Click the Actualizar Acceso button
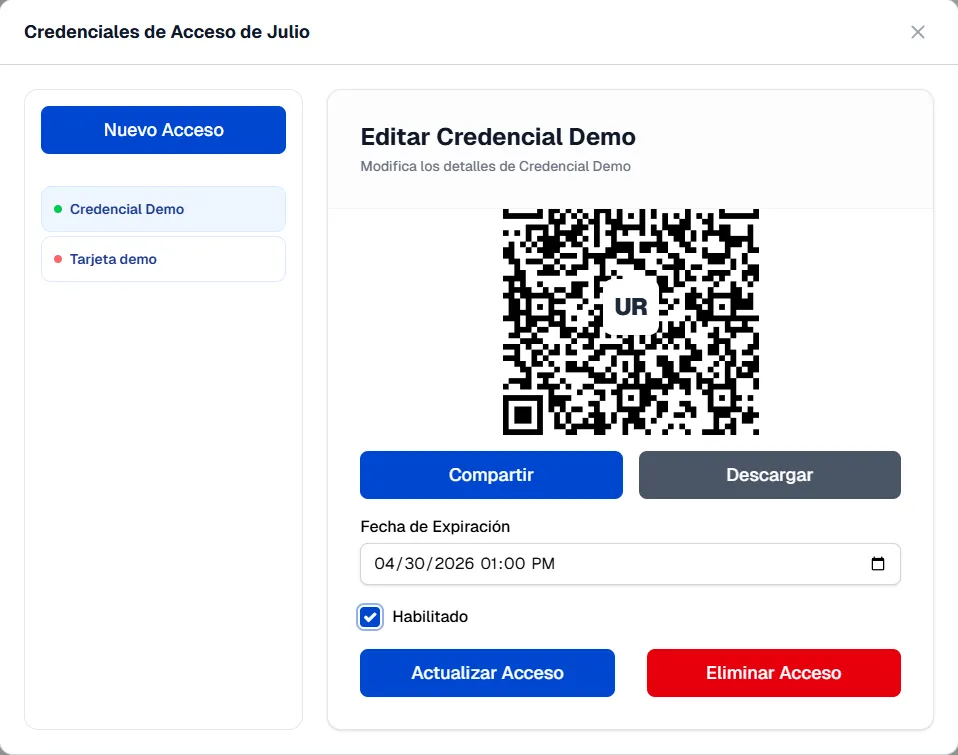Image resolution: width=958 pixels, height=755 pixels. click(487, 673)
